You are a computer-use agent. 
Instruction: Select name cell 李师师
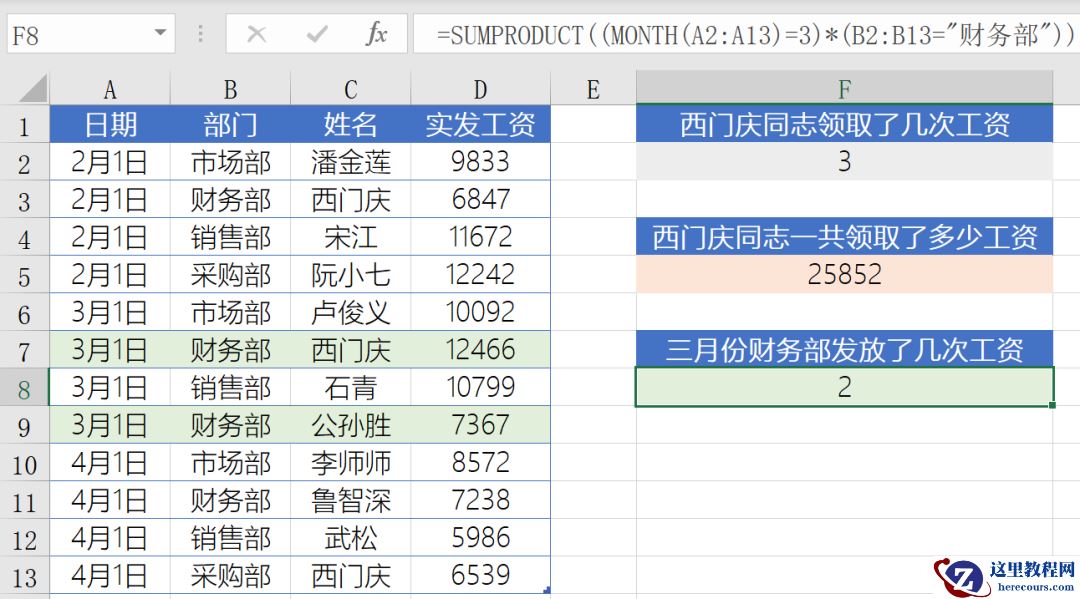coord(351,462)
